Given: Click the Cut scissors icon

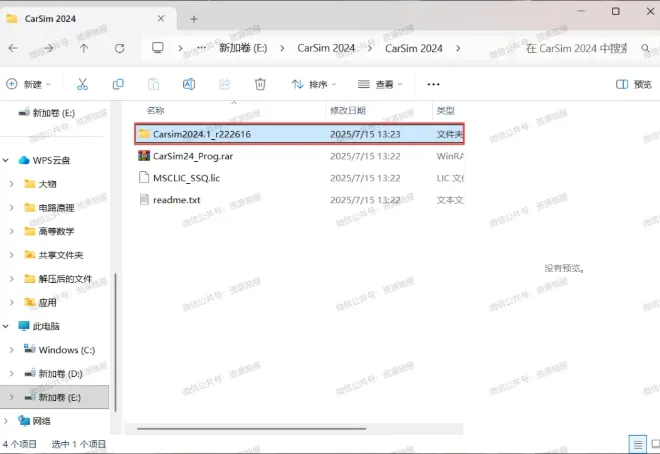Looking at the screenshot, I should pyautogui.click(x=82, y=84).
